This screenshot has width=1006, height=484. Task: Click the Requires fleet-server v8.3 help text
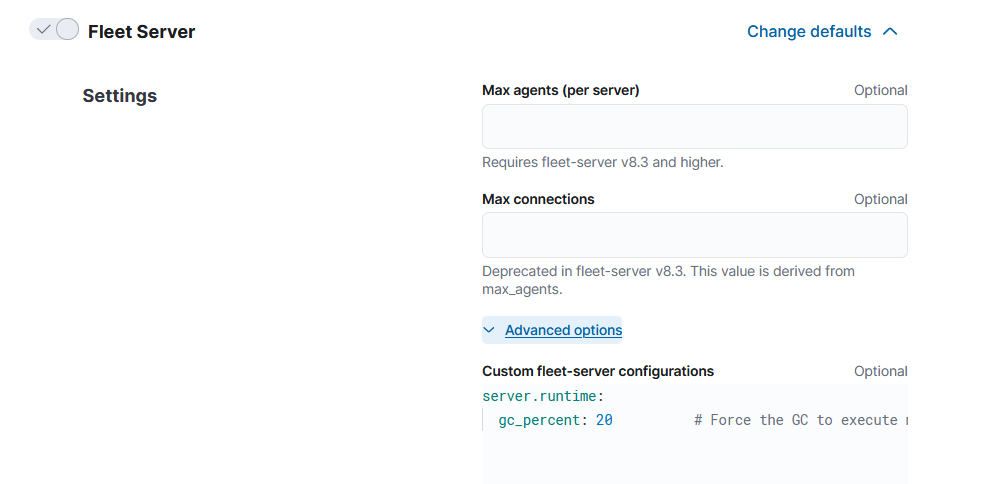(602, 162)
